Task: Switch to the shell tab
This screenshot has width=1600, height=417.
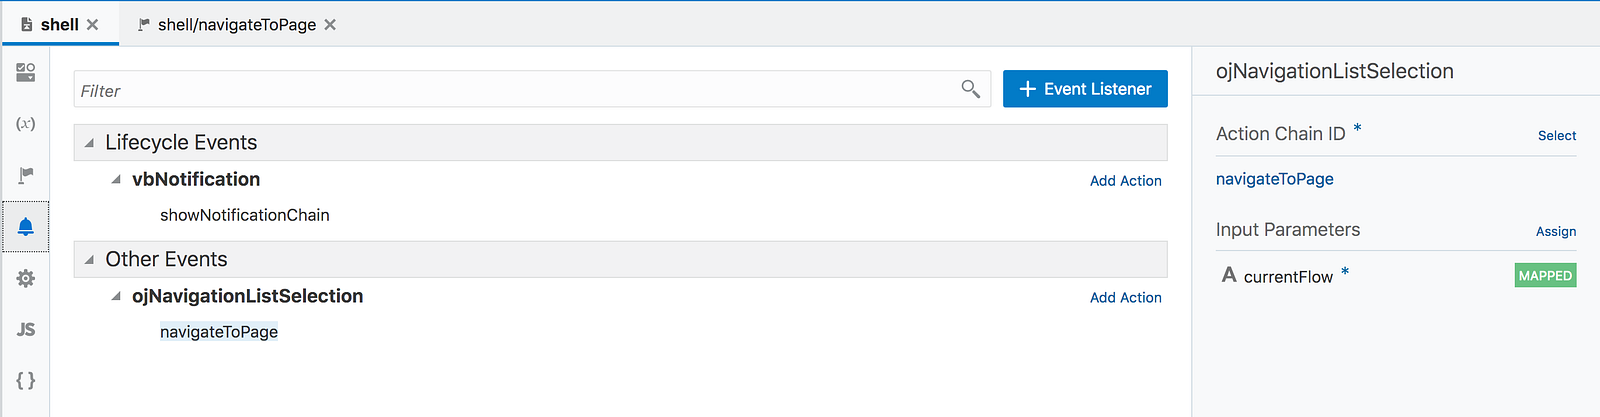Action: tap(50, 24)
